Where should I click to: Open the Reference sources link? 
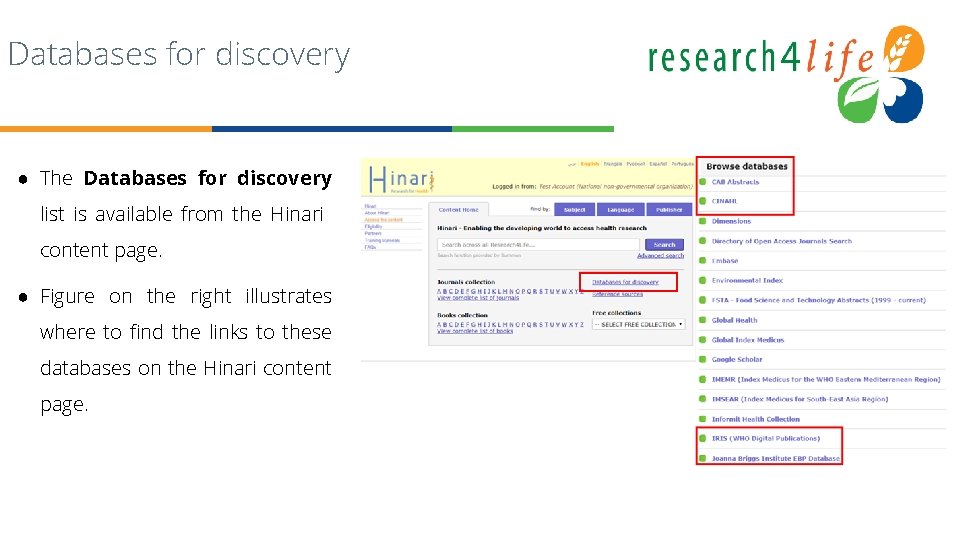tap(617, 294)
